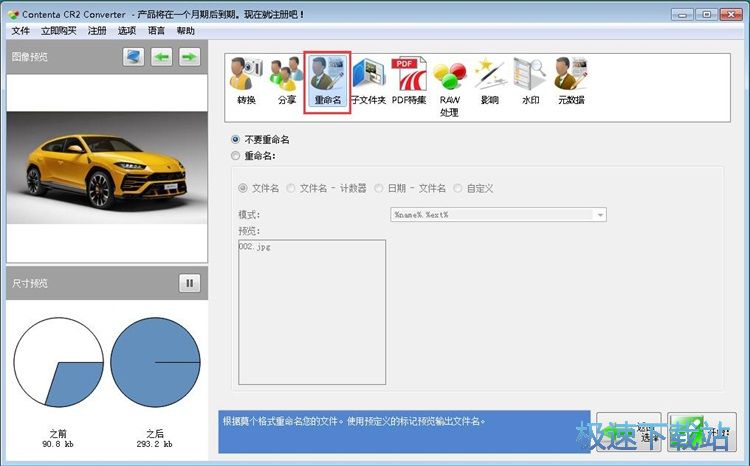Go to next image with right arrow

[189, 57]
